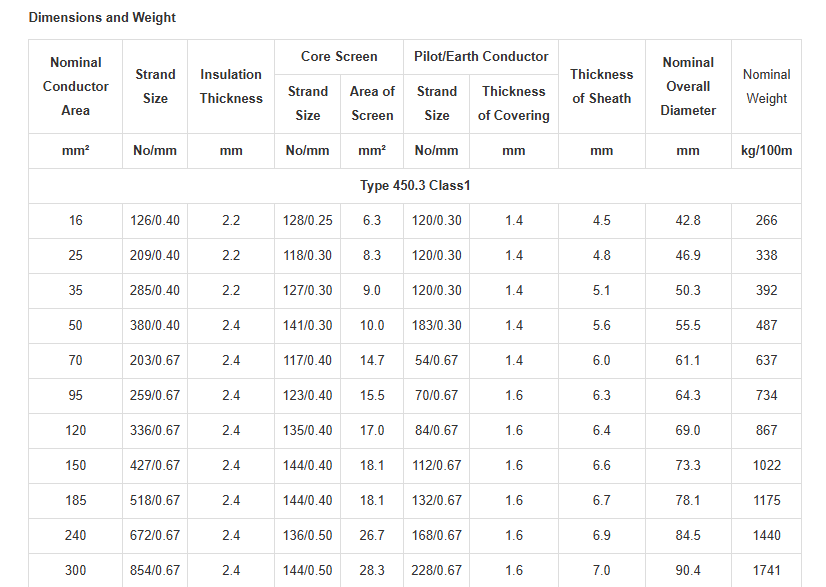Click the '73.3' diameter cell

(688, 465)
